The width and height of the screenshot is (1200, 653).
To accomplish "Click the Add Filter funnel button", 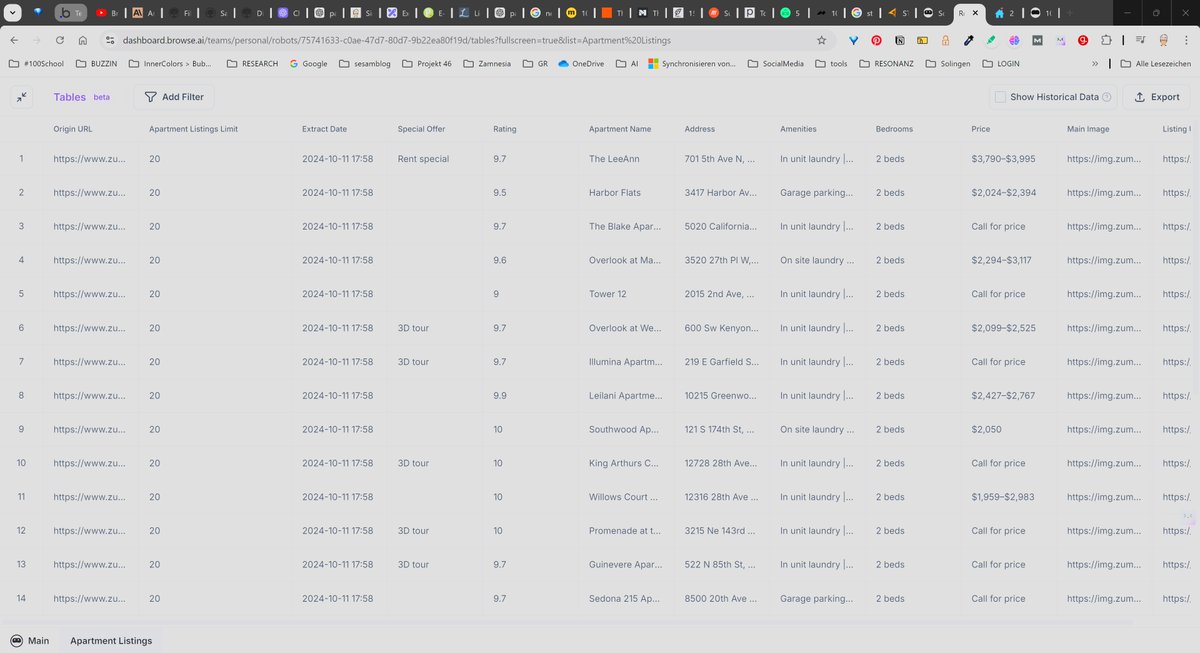I will click(174, 97).
